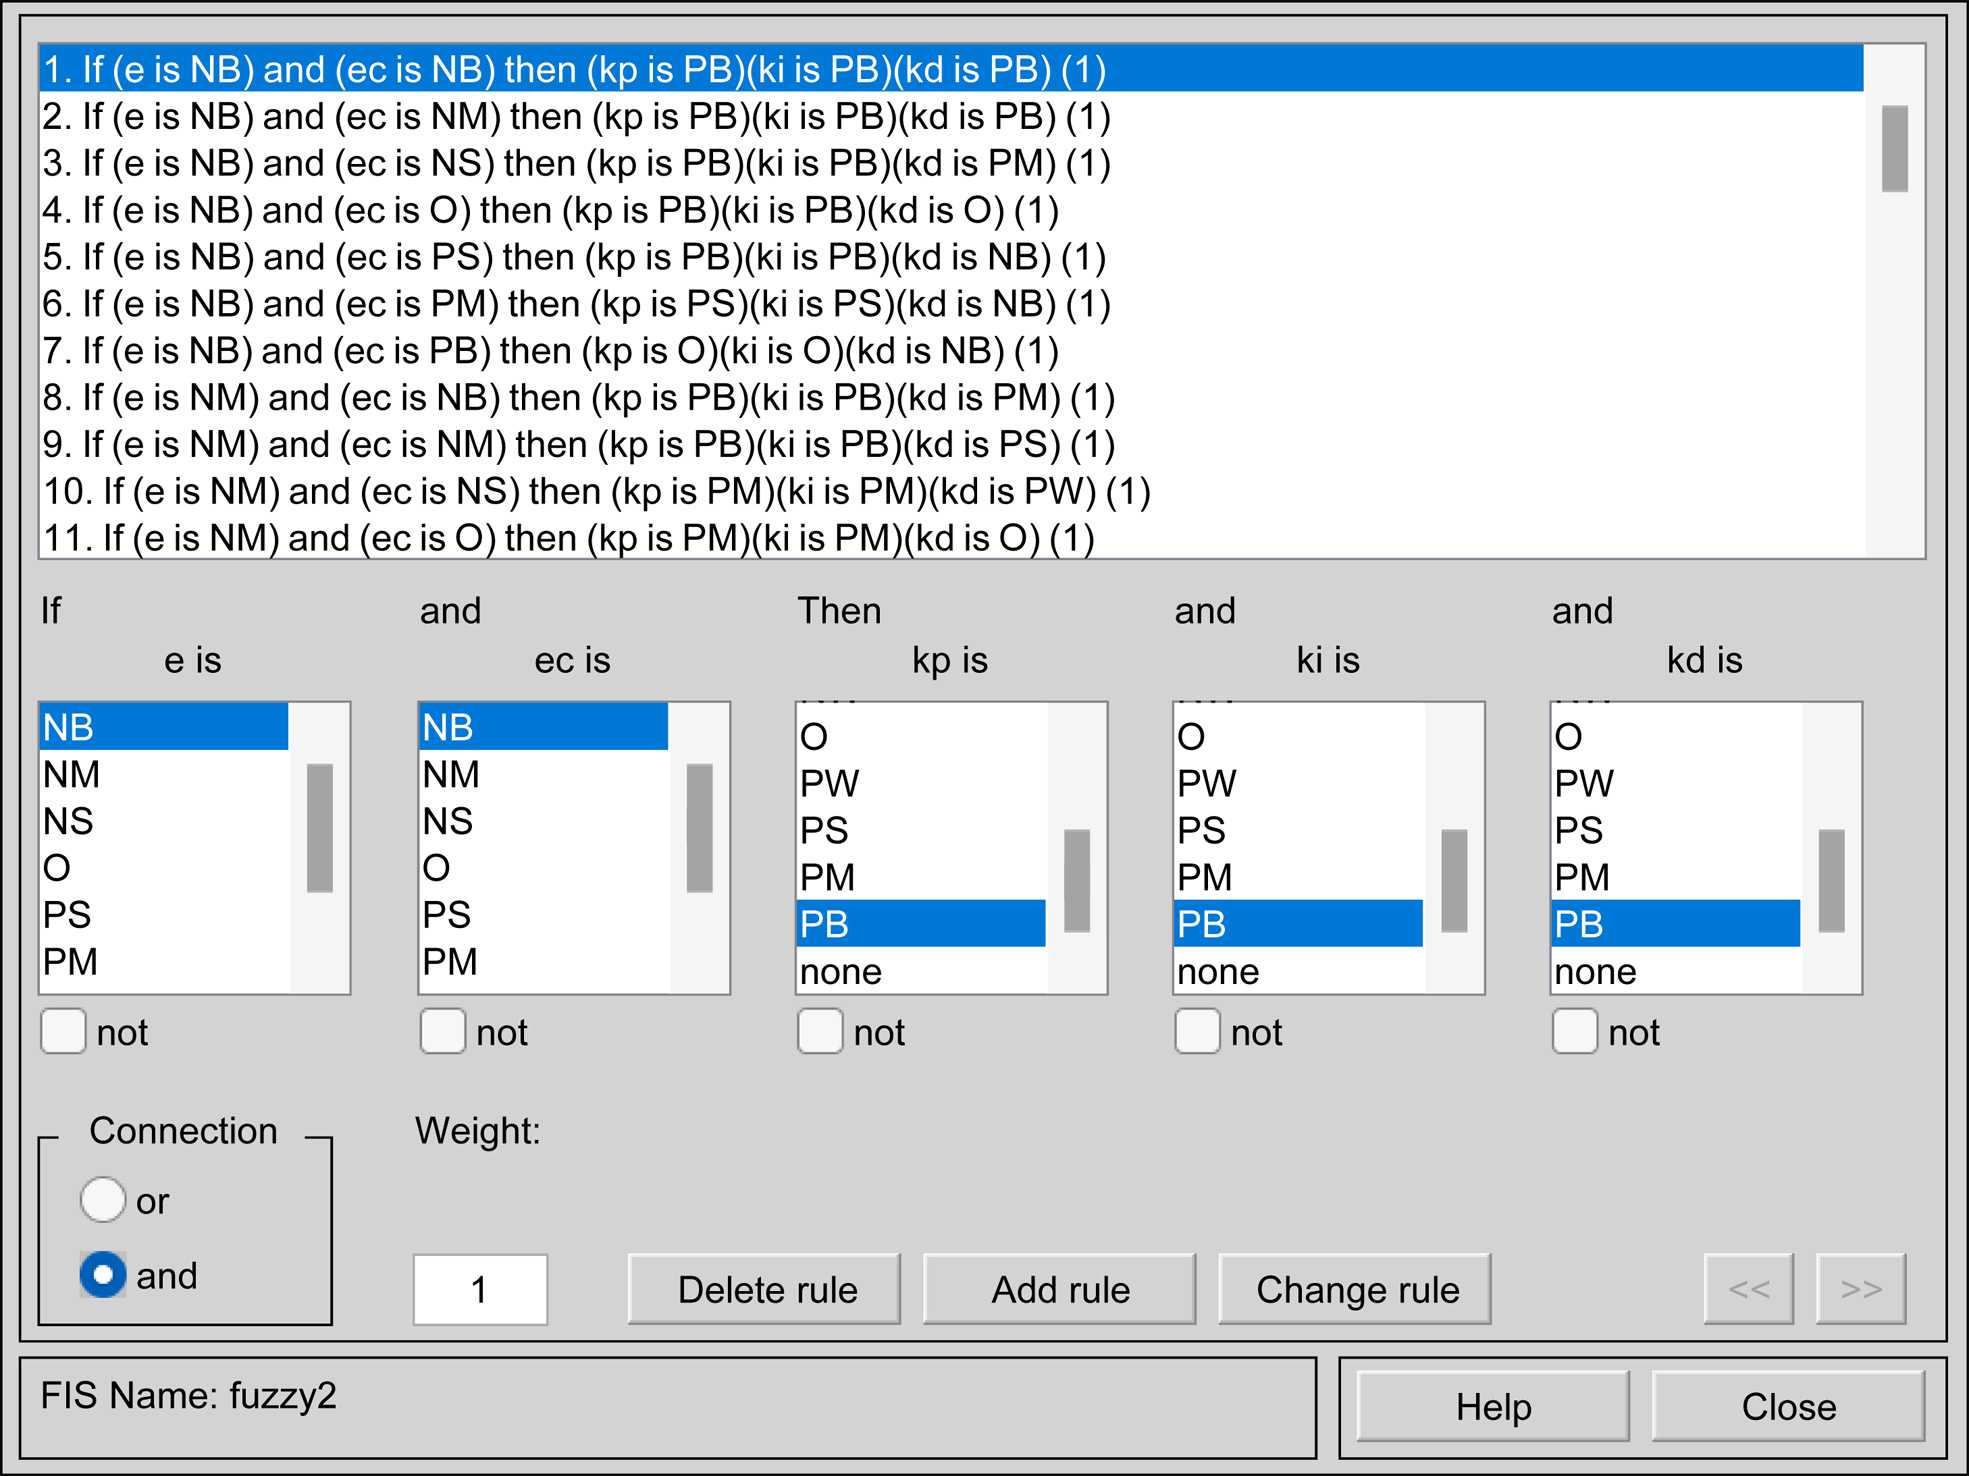Click the previous rule << button
This screenshot has height=1476, width=1969.
(1748, 1289)
